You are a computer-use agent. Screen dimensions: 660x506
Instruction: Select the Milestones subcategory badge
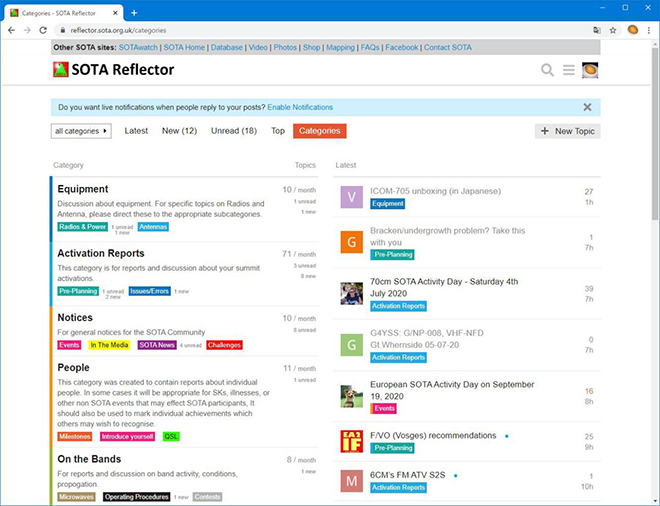point(75,437)
